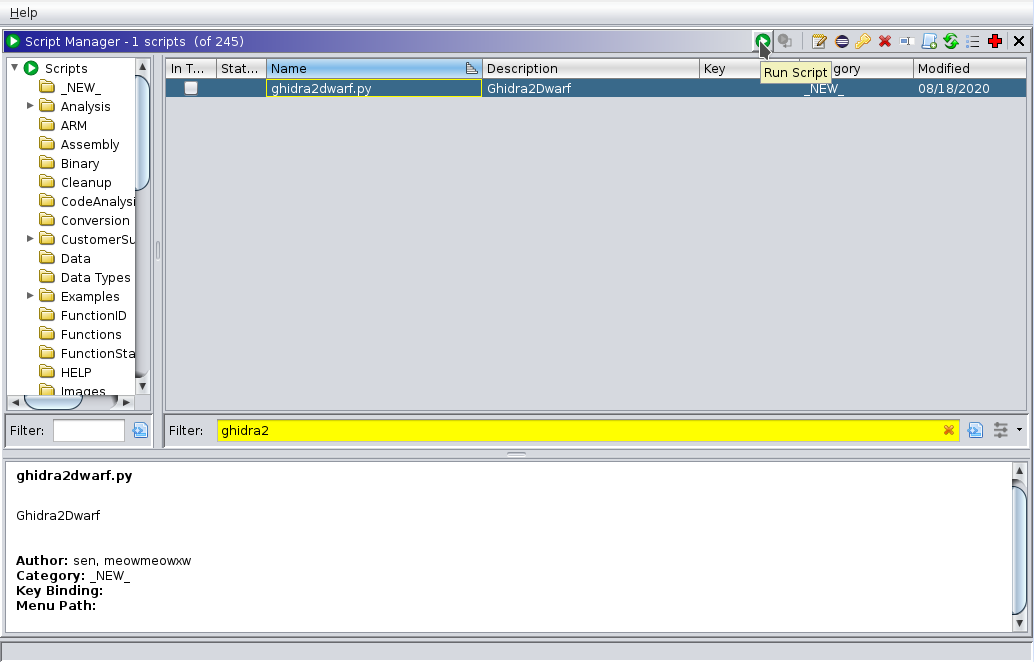Screen dimensions: 1034x662
Task: Run the selected script with Run Script
Action: pyautogui.click(x=762, y=42)
